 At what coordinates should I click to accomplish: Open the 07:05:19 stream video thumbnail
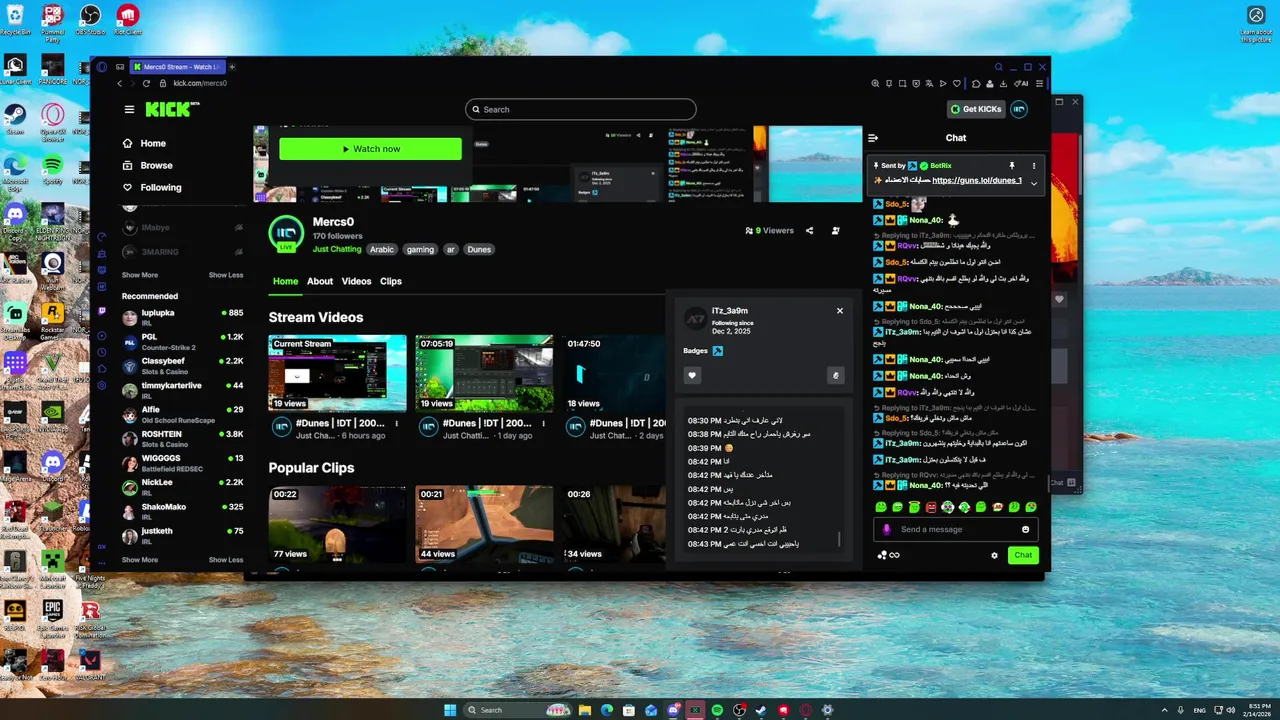click(x=484, y=373)
